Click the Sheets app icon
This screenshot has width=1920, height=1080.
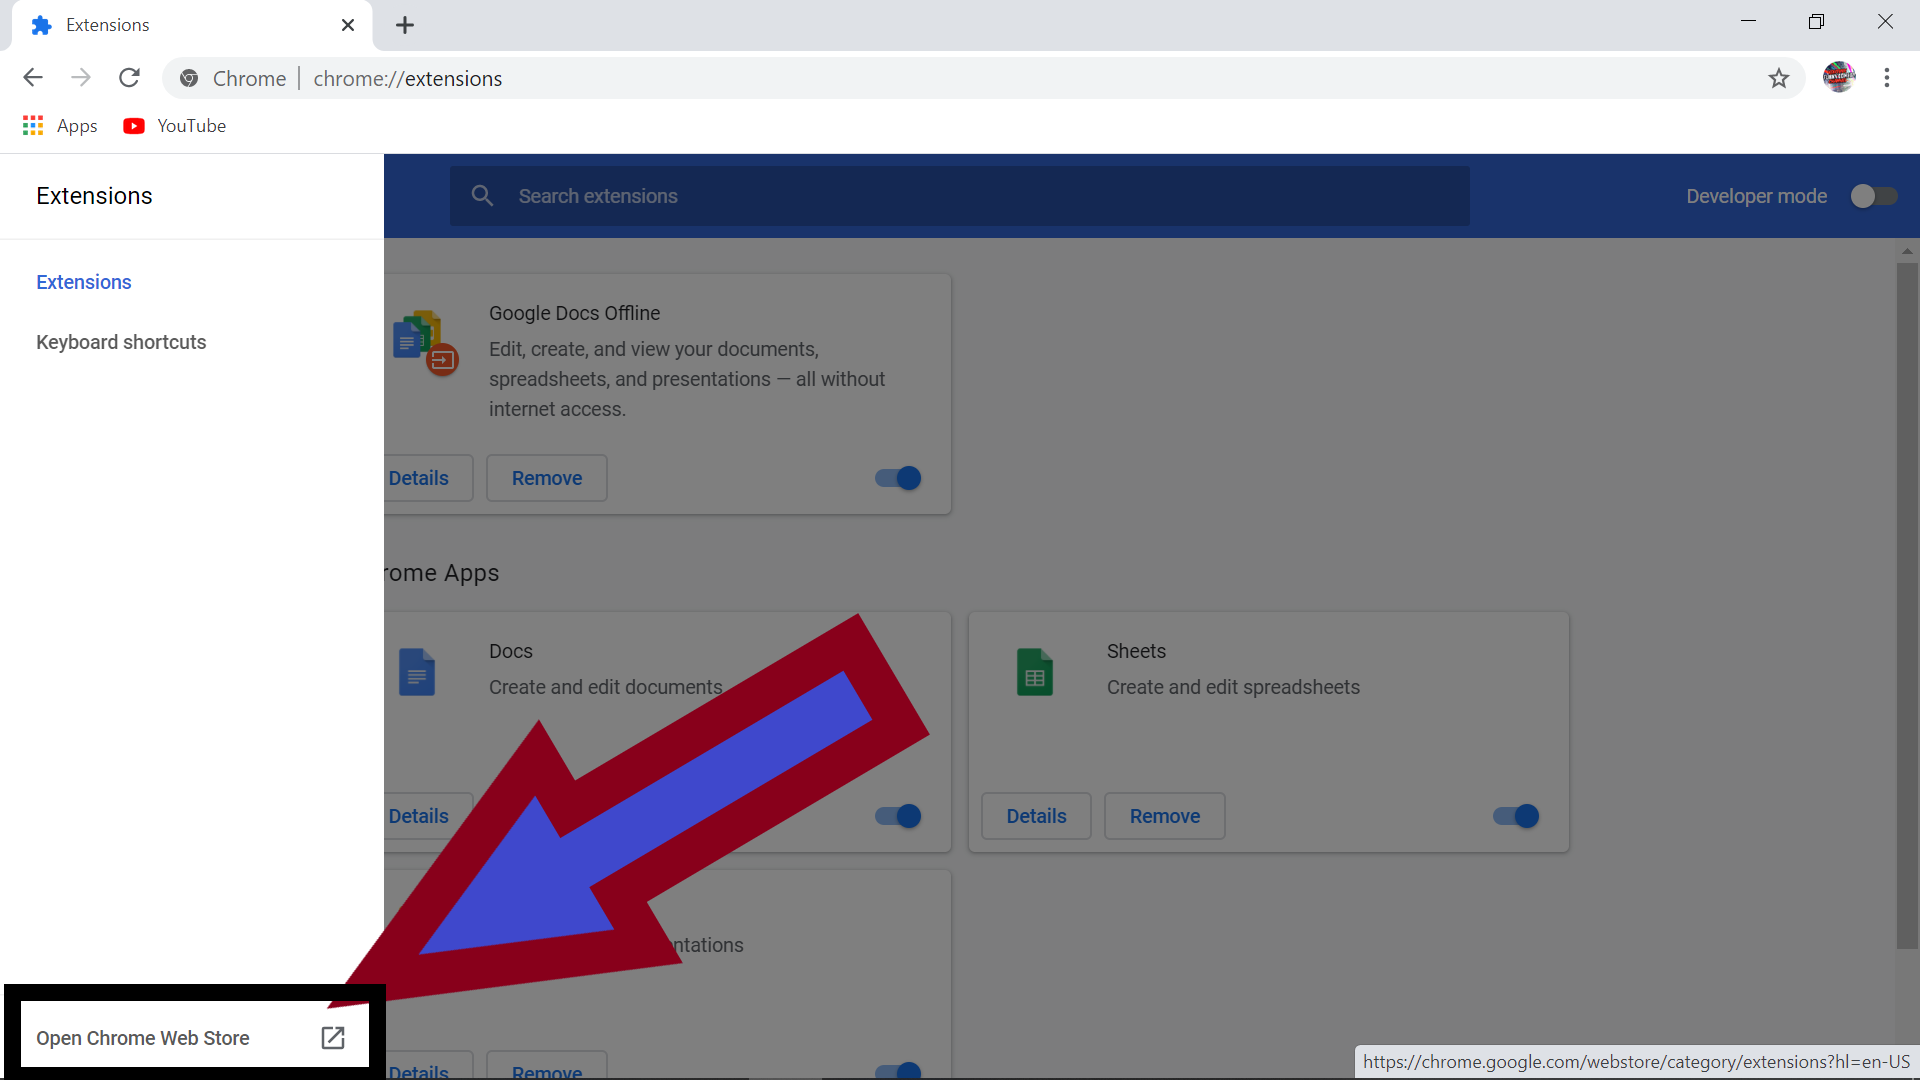tap(1036, 671)
